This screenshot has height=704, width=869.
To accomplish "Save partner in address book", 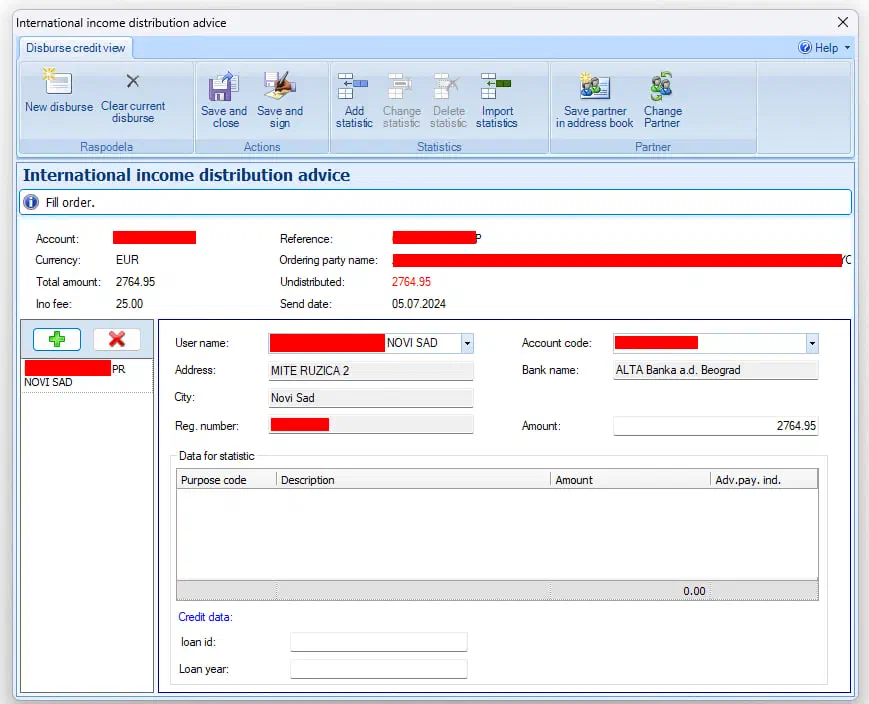I will [x=595, y=87].
